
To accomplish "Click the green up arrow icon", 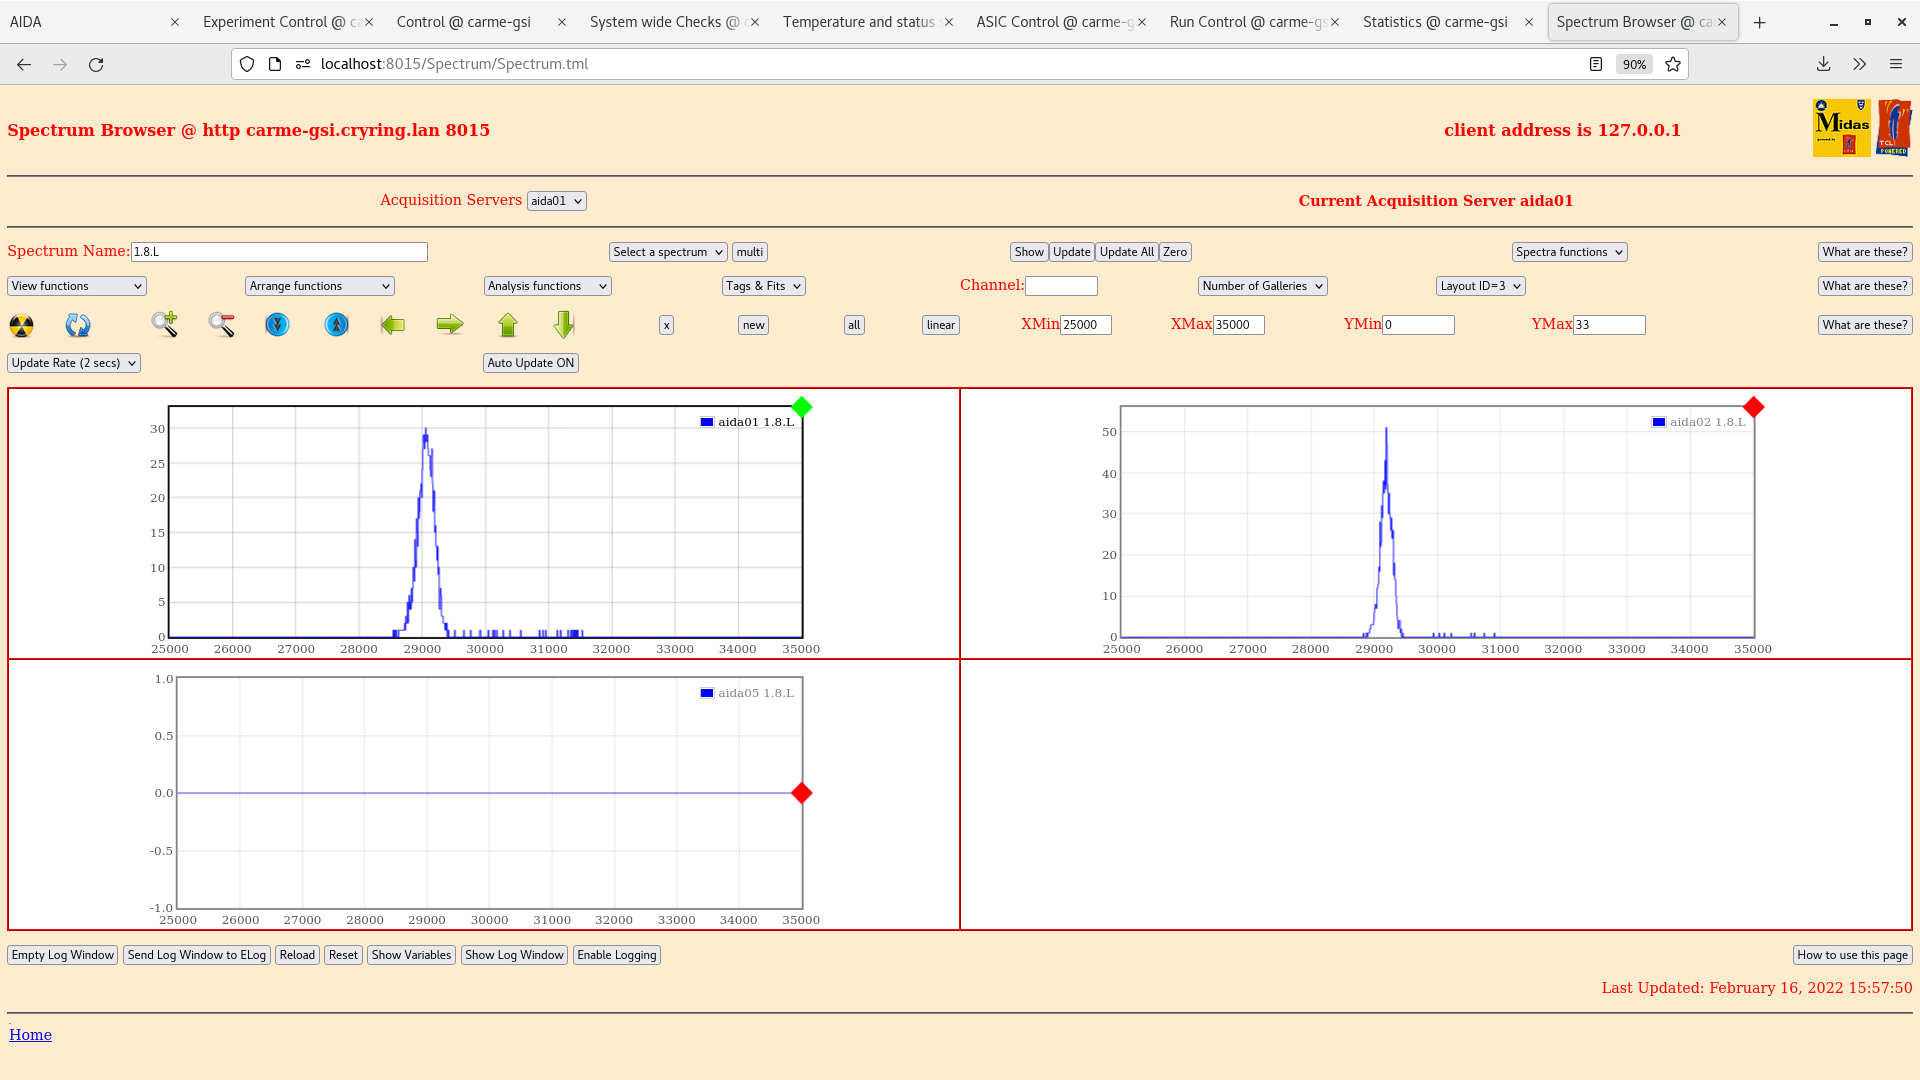I will tap(508, 324).
